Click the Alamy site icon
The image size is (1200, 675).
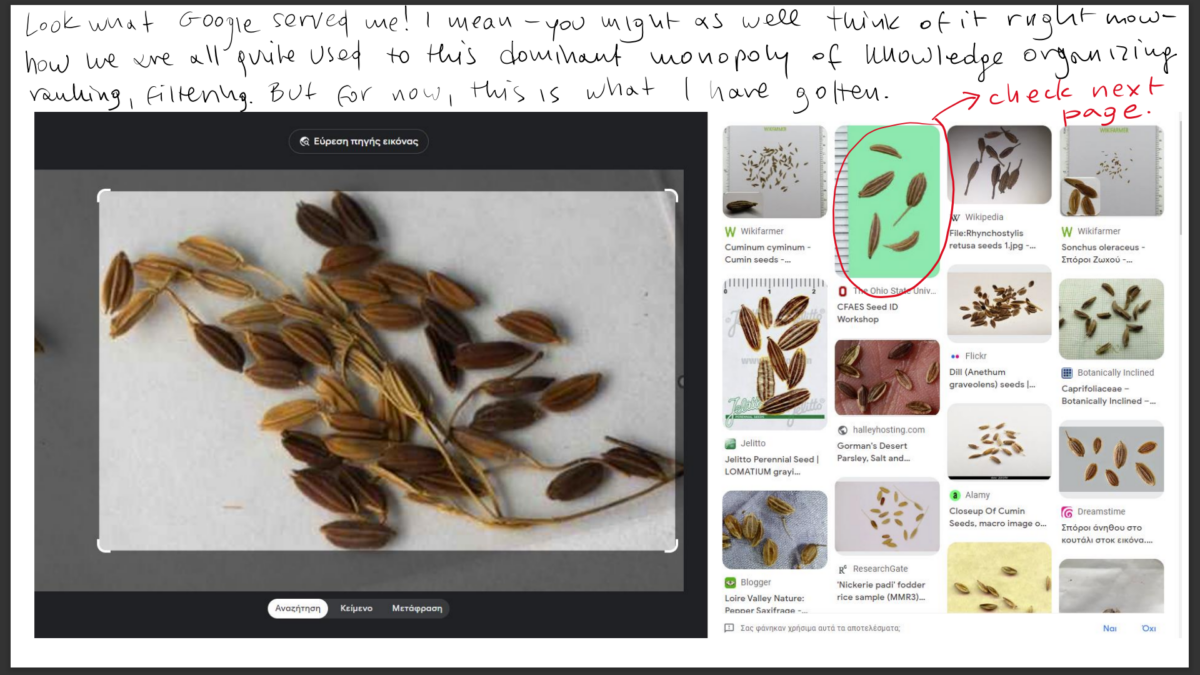955,495
